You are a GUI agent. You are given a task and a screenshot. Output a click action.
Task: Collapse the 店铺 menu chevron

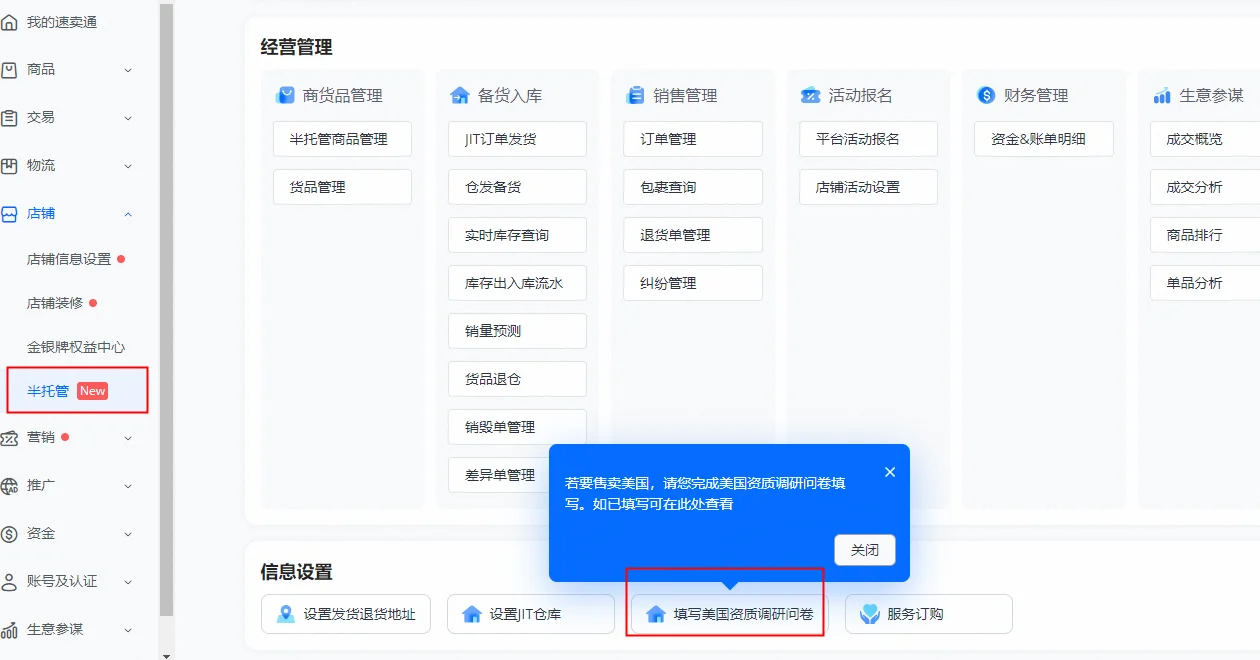click(128, 214)
